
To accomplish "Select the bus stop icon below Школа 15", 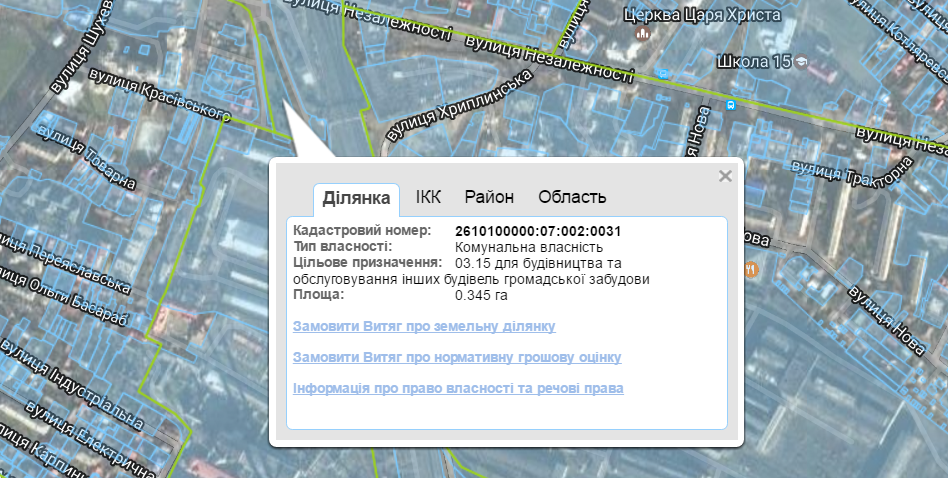I will (x=732, y=104).
